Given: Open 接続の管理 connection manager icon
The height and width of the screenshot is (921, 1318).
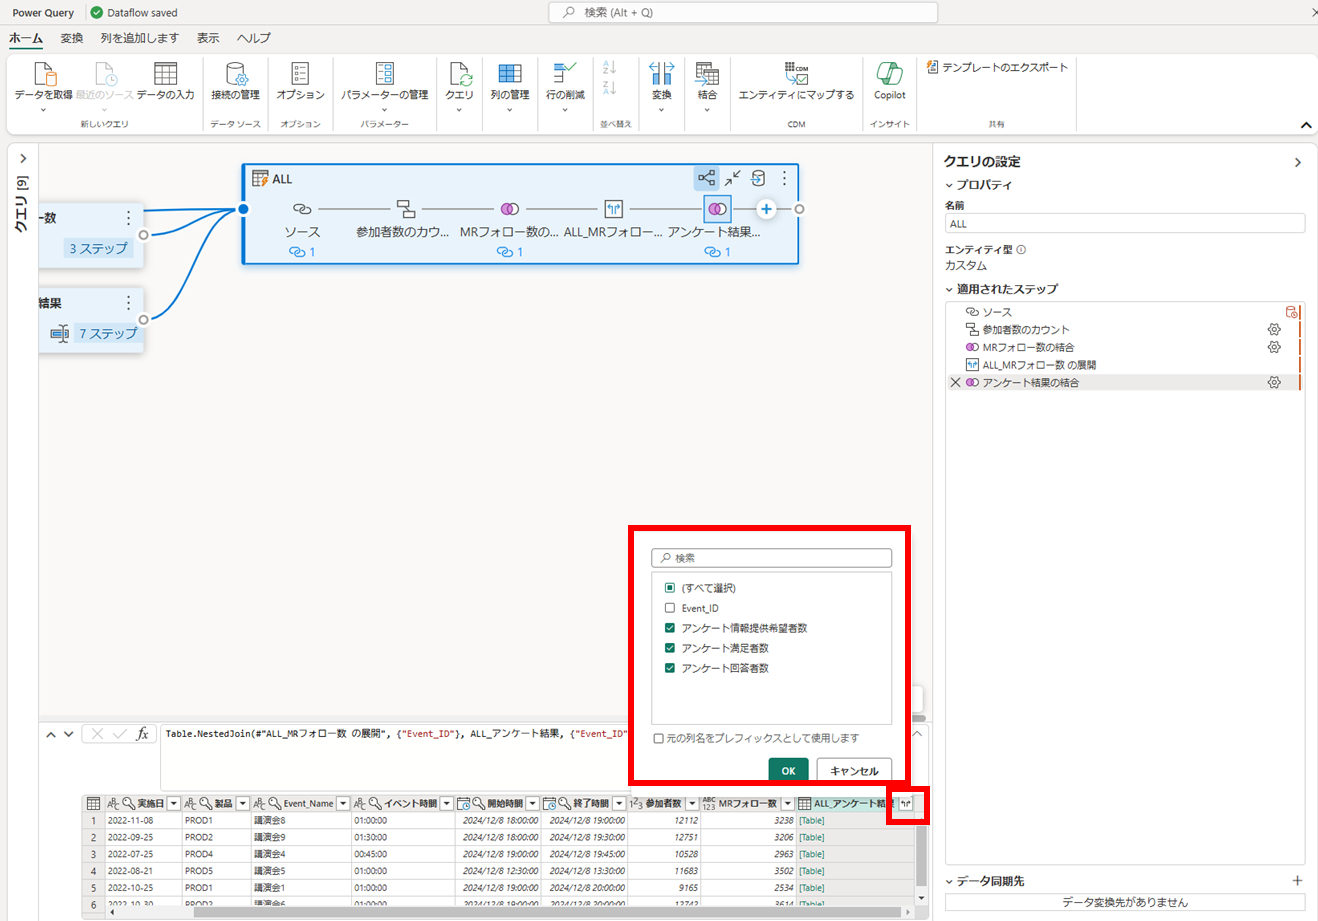Looking at the screenshot, I should pyautogui.click(x=236, y=74).
